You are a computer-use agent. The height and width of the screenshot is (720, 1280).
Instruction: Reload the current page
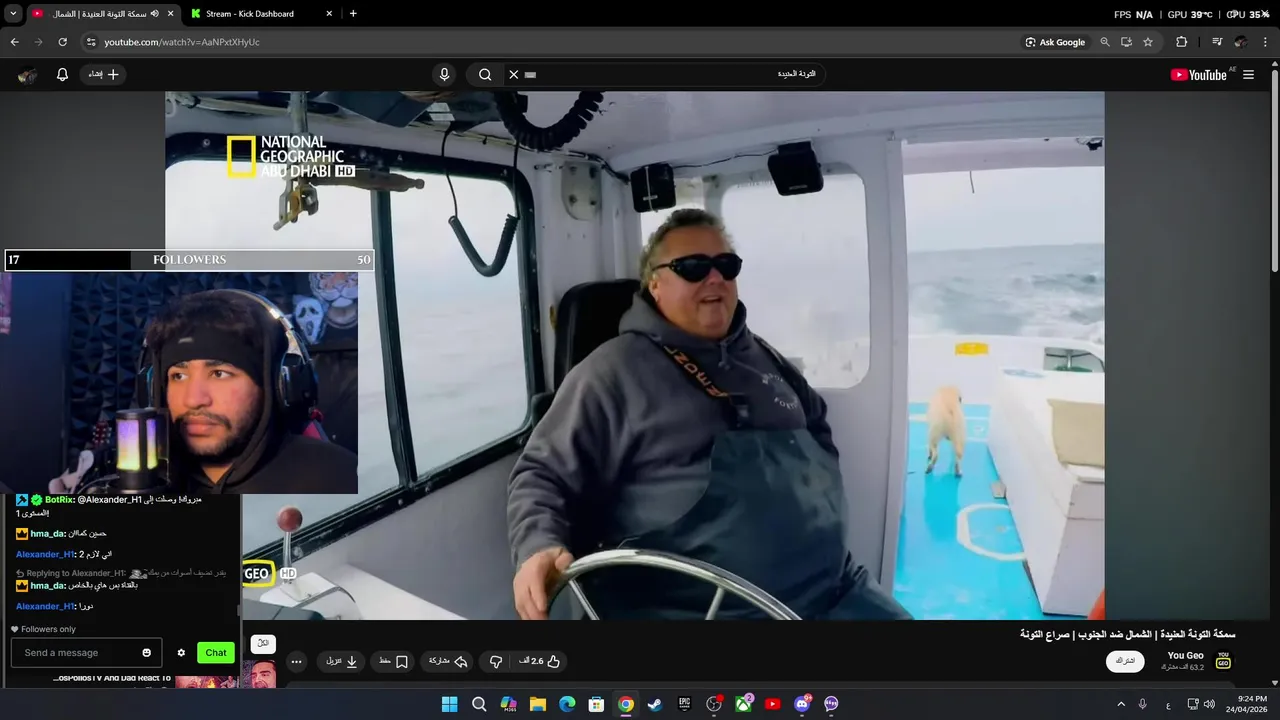click(x=62, y=42)
